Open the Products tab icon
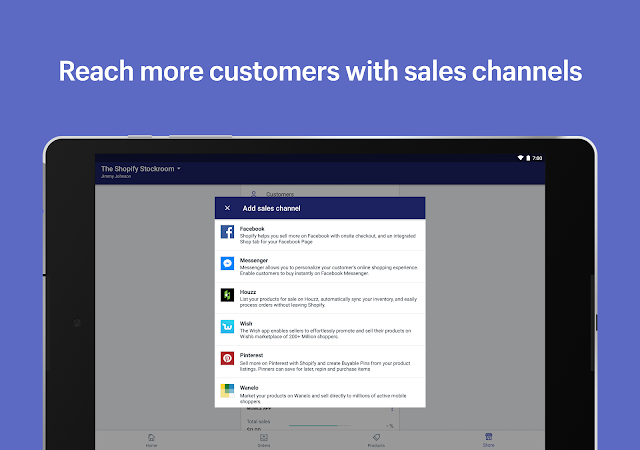This screenshot has height=450, width=640. coord(376,438)
